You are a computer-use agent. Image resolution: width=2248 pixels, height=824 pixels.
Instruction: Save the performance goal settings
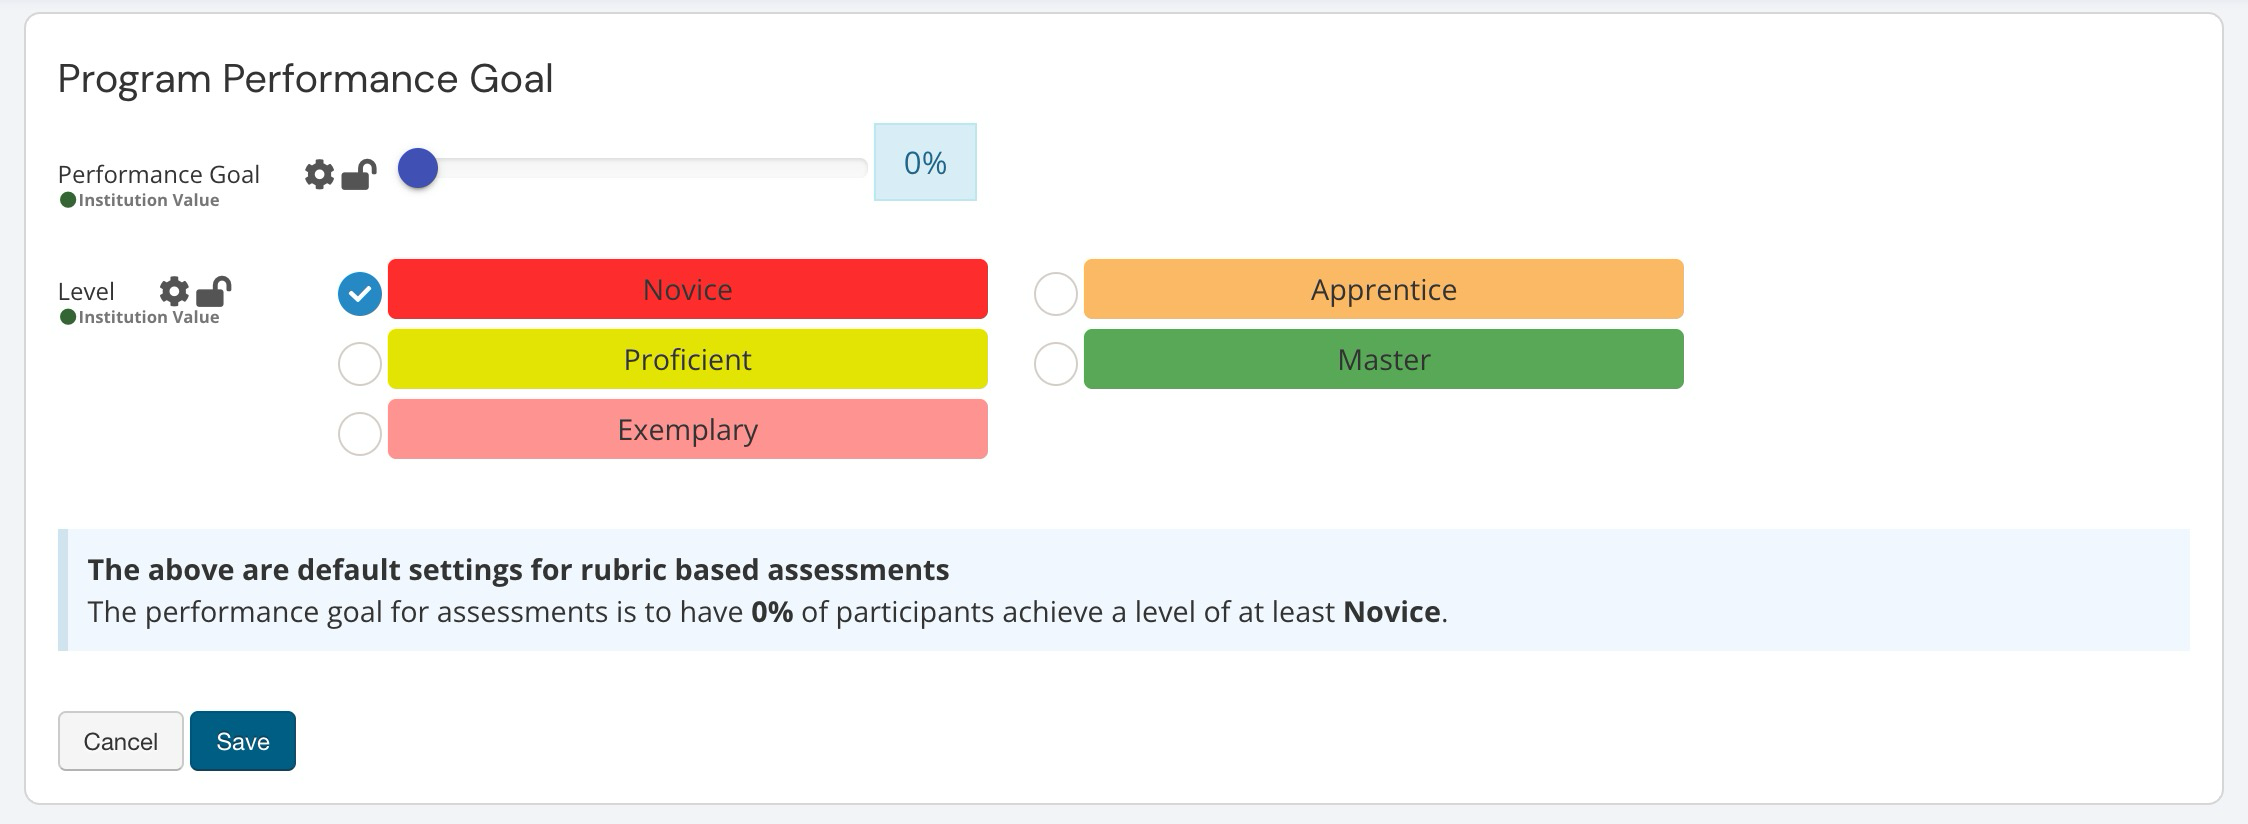click(242, 741)
